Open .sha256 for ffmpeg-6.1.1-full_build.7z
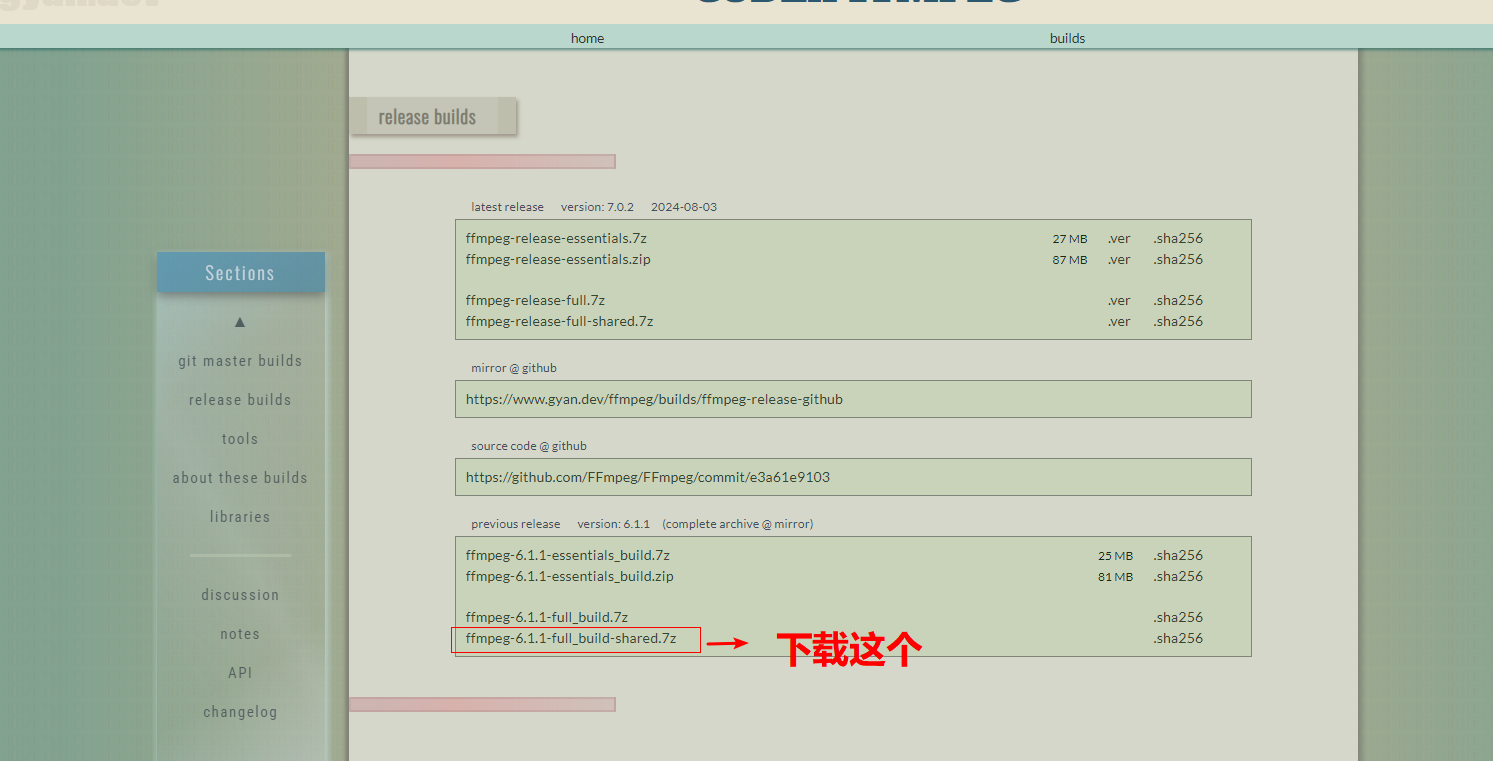The width and height of the screenshot is (1493, 761). (1178, 617)
